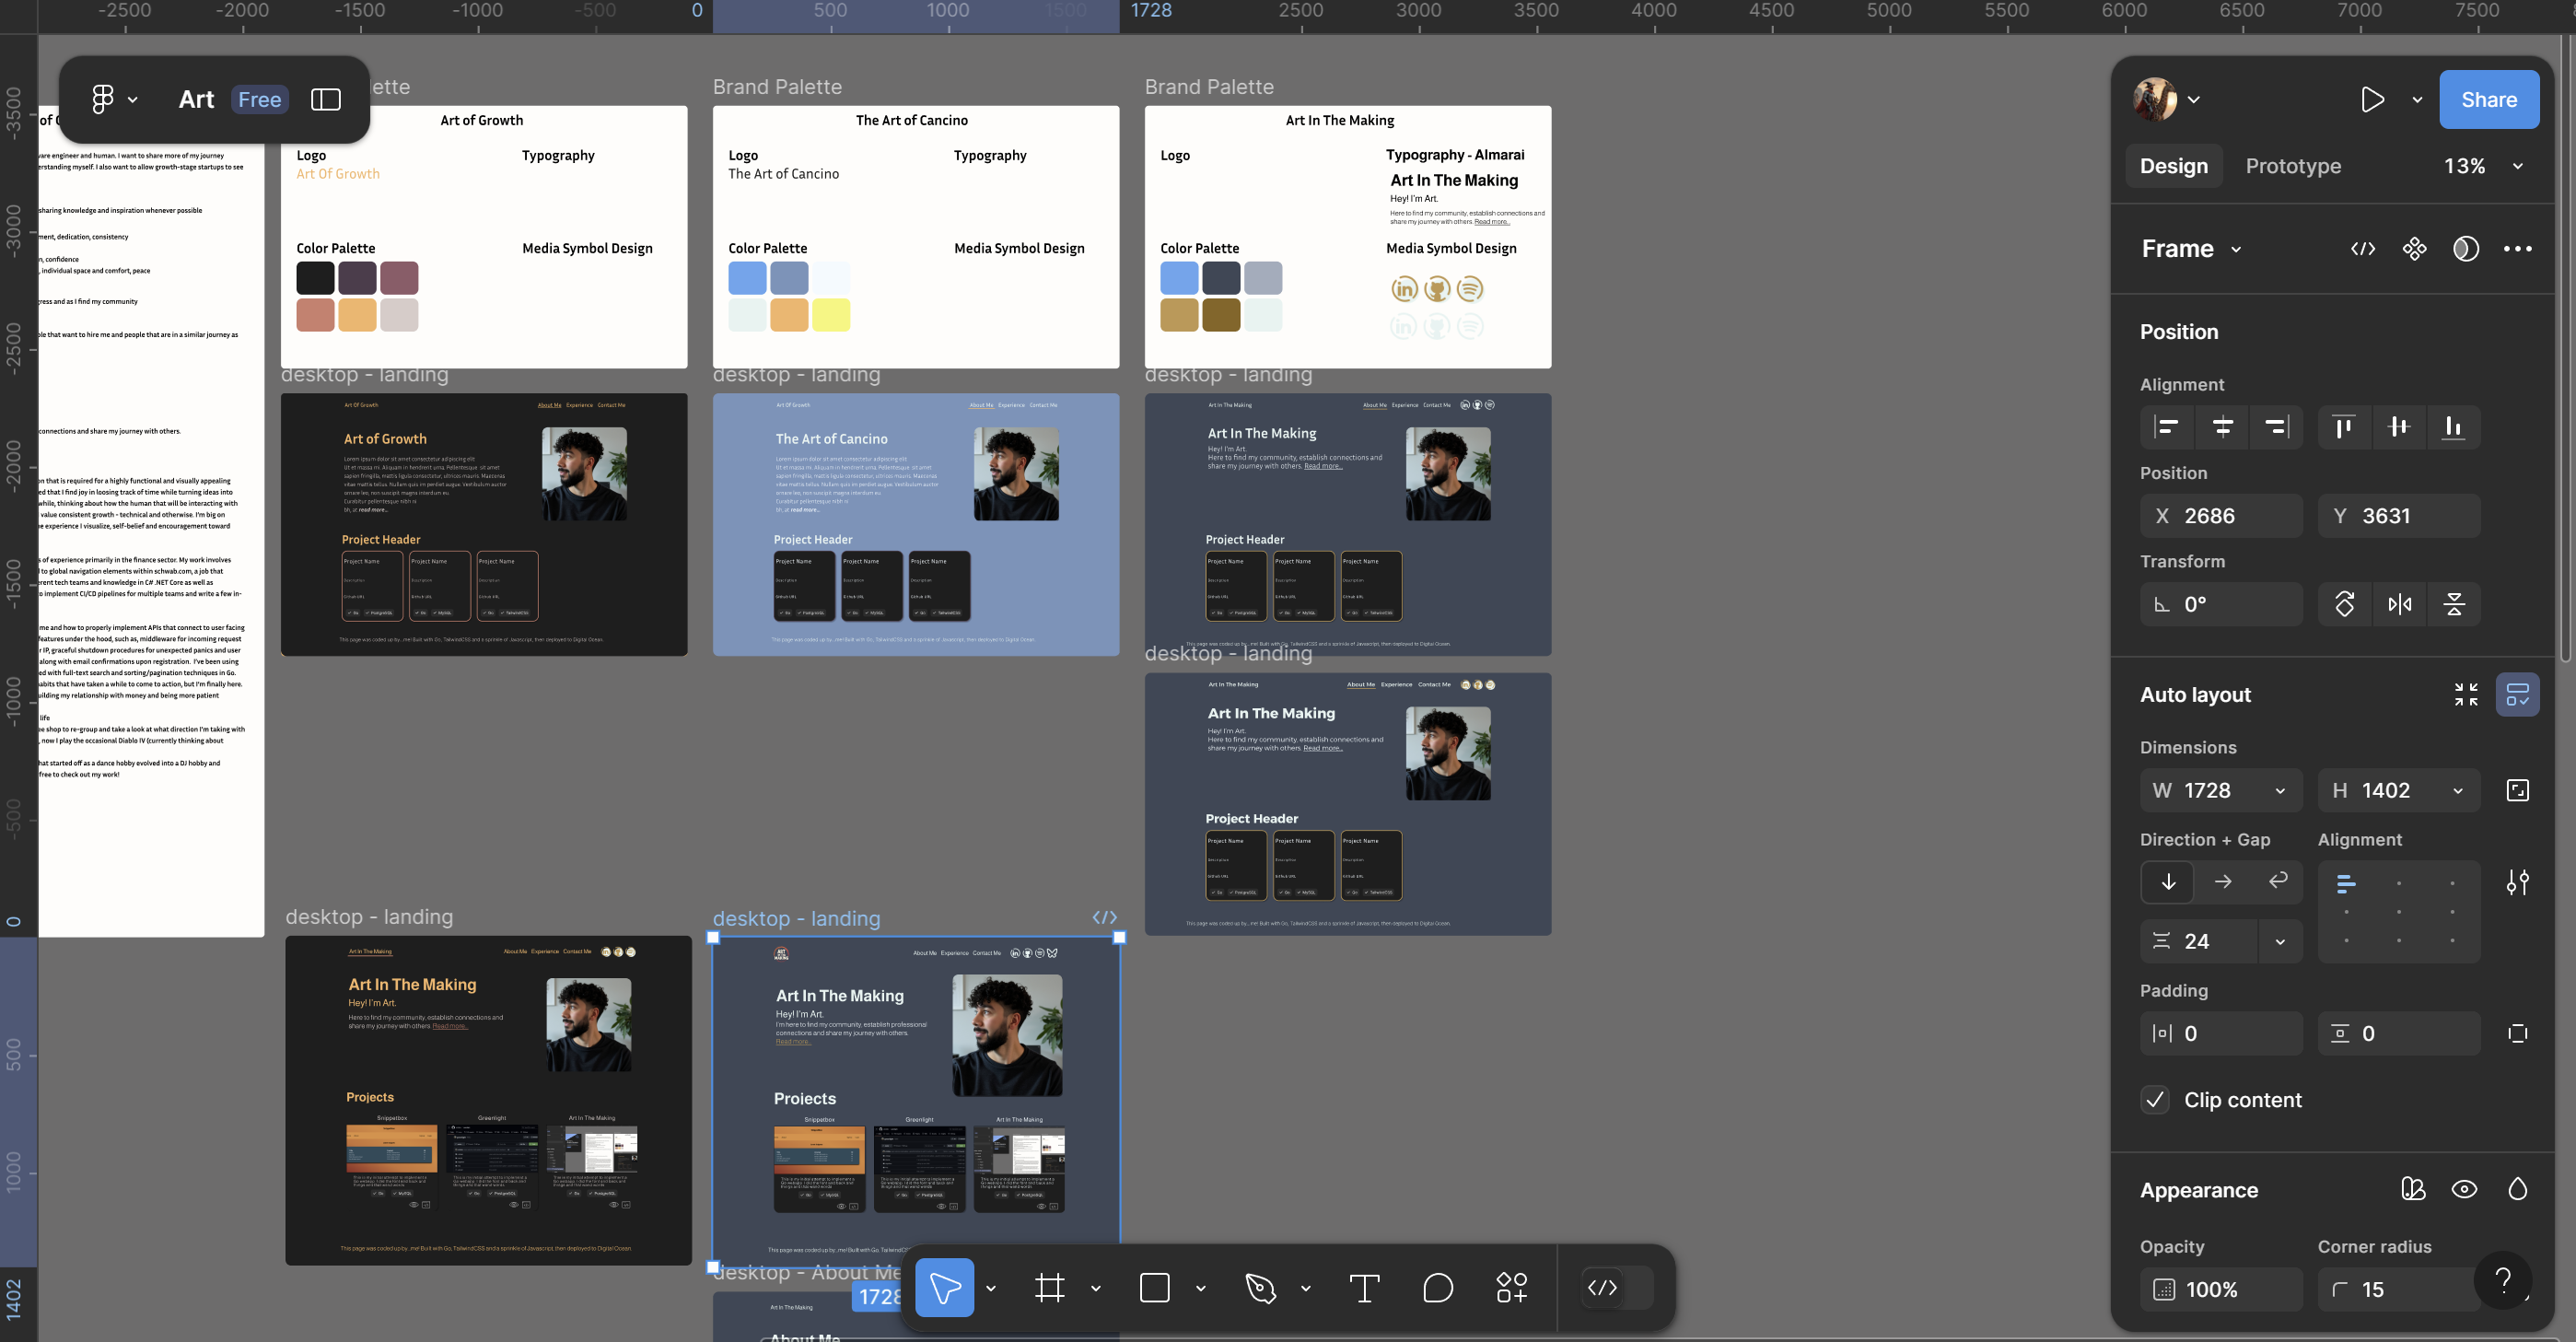2576x1342 pixels.
Task: Select the Text tool
Action: point(1364,1288)
